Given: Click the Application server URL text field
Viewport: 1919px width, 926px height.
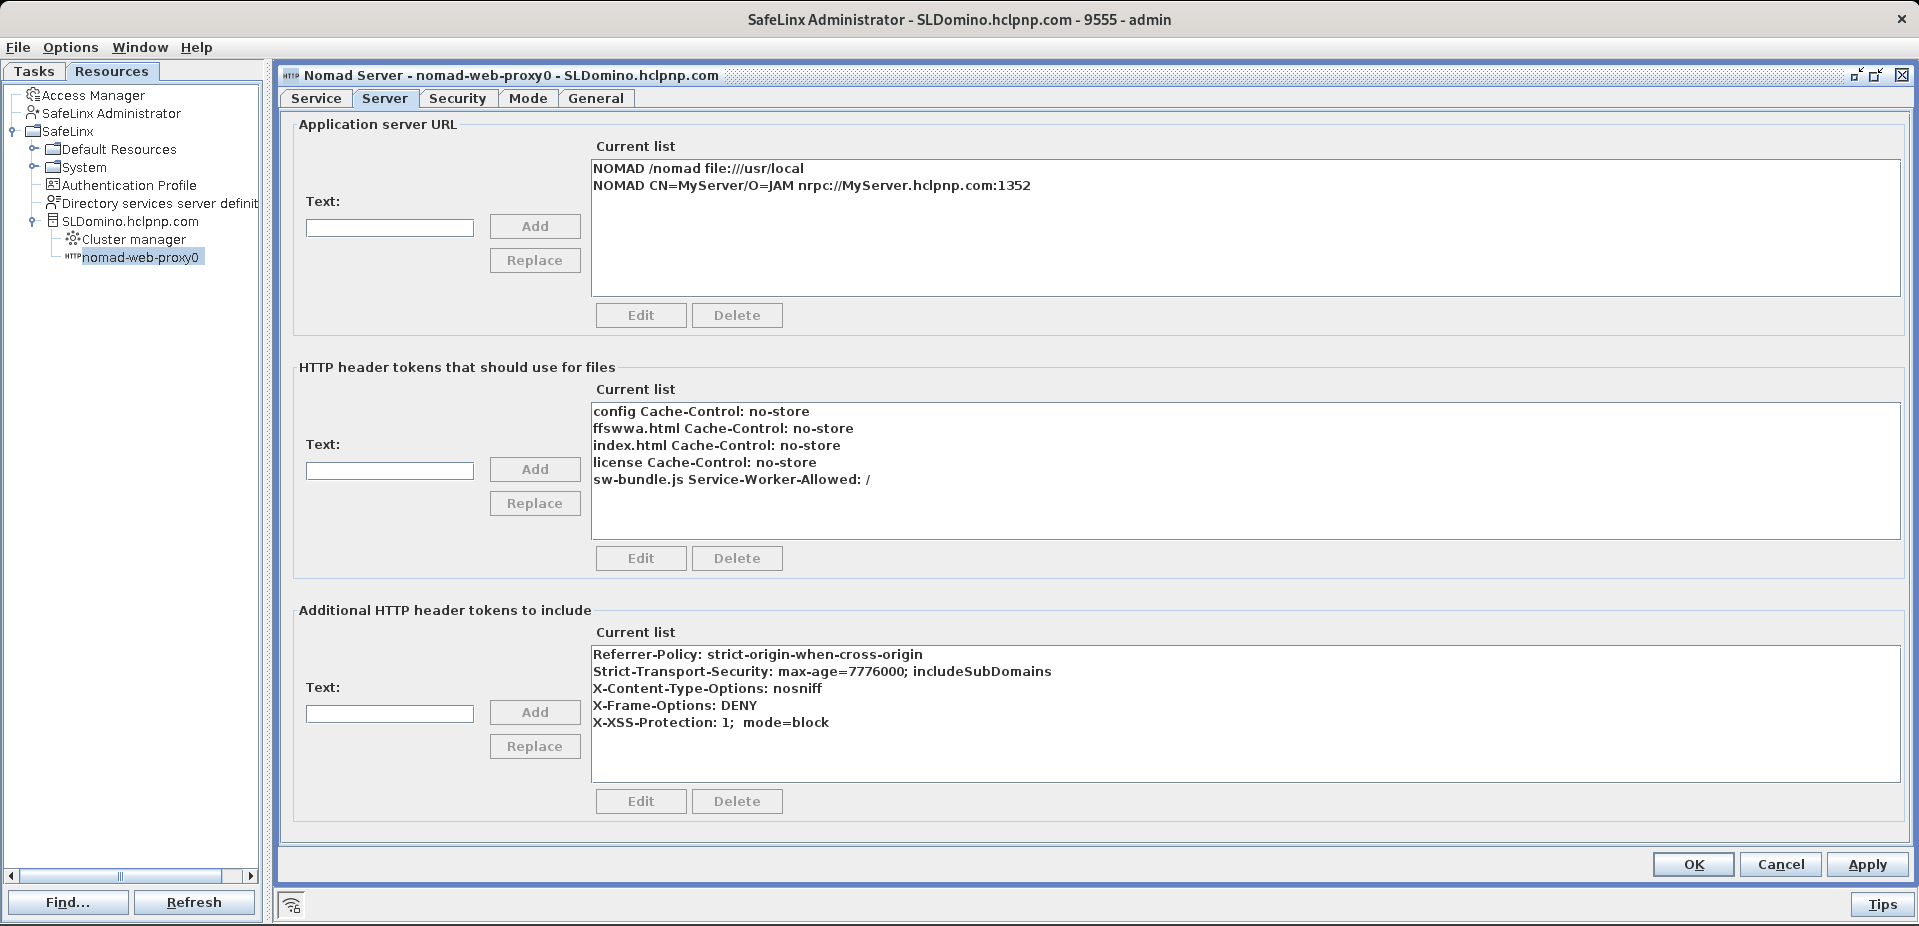Looking at the screenshot, I should pyautogui.click(x=390, y=228).
